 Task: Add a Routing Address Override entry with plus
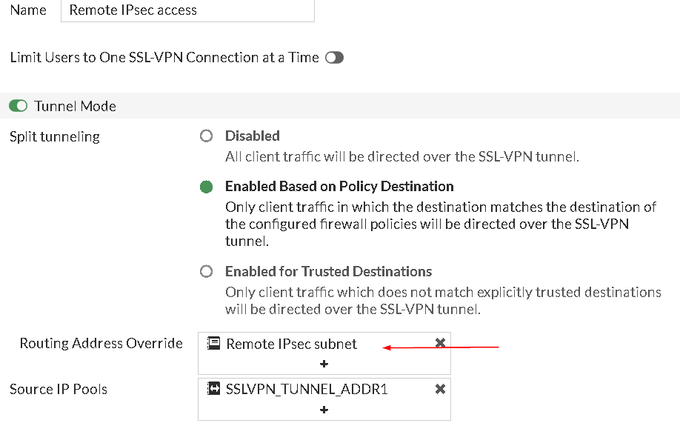[324, 364]
